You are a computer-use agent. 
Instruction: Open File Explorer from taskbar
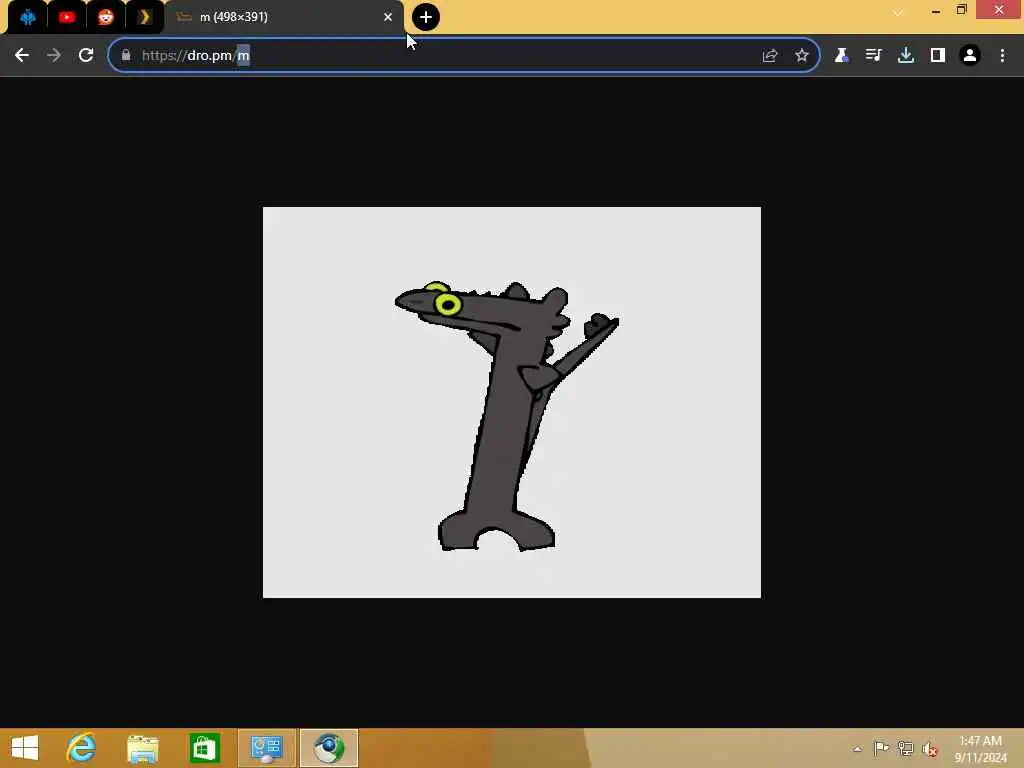(143, 748)
